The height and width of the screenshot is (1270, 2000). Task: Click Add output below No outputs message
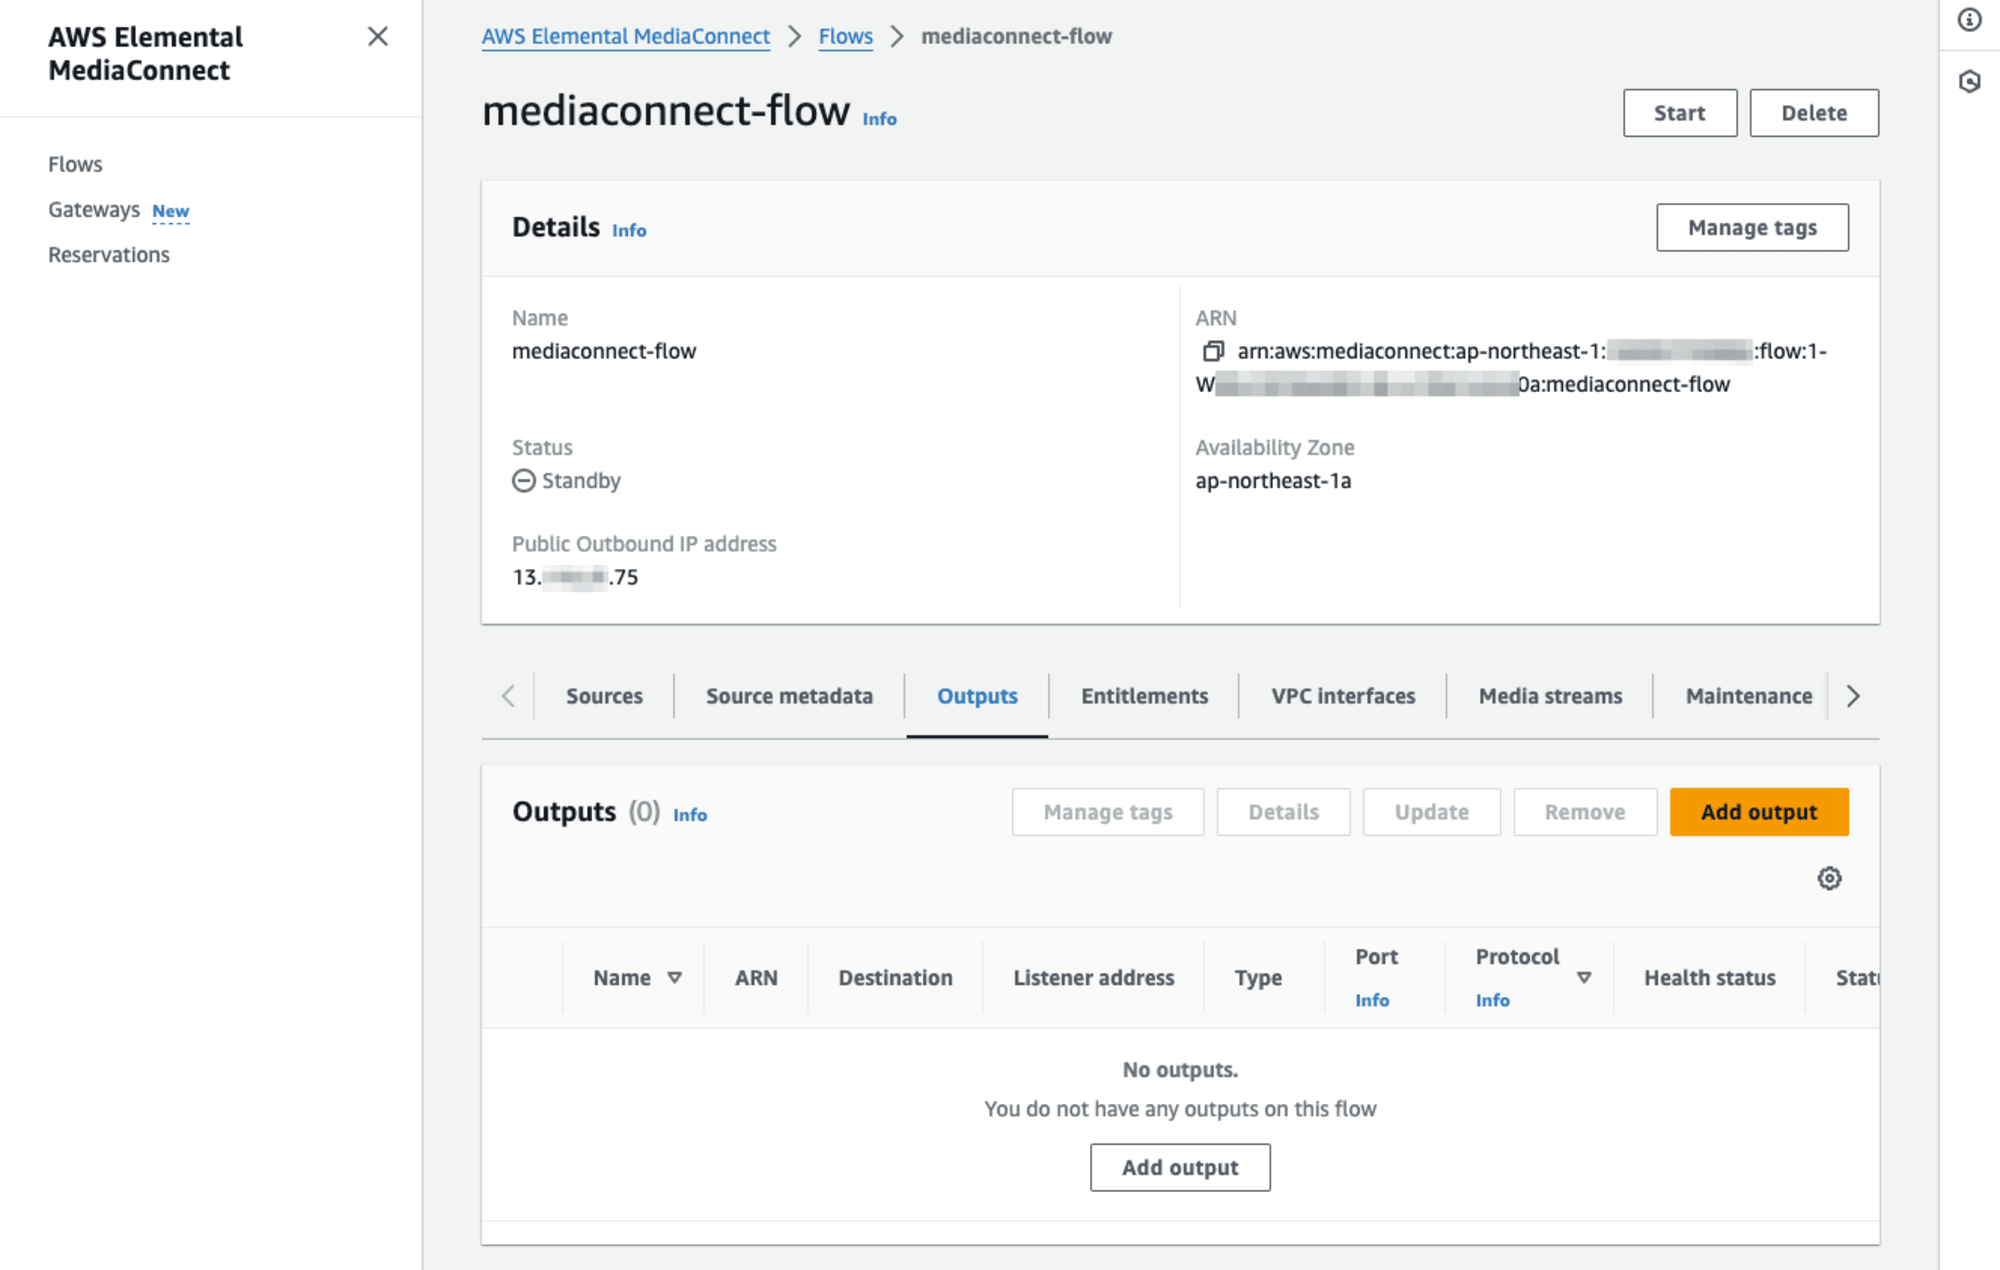pyautogui.click(x=1180, y=1167)
